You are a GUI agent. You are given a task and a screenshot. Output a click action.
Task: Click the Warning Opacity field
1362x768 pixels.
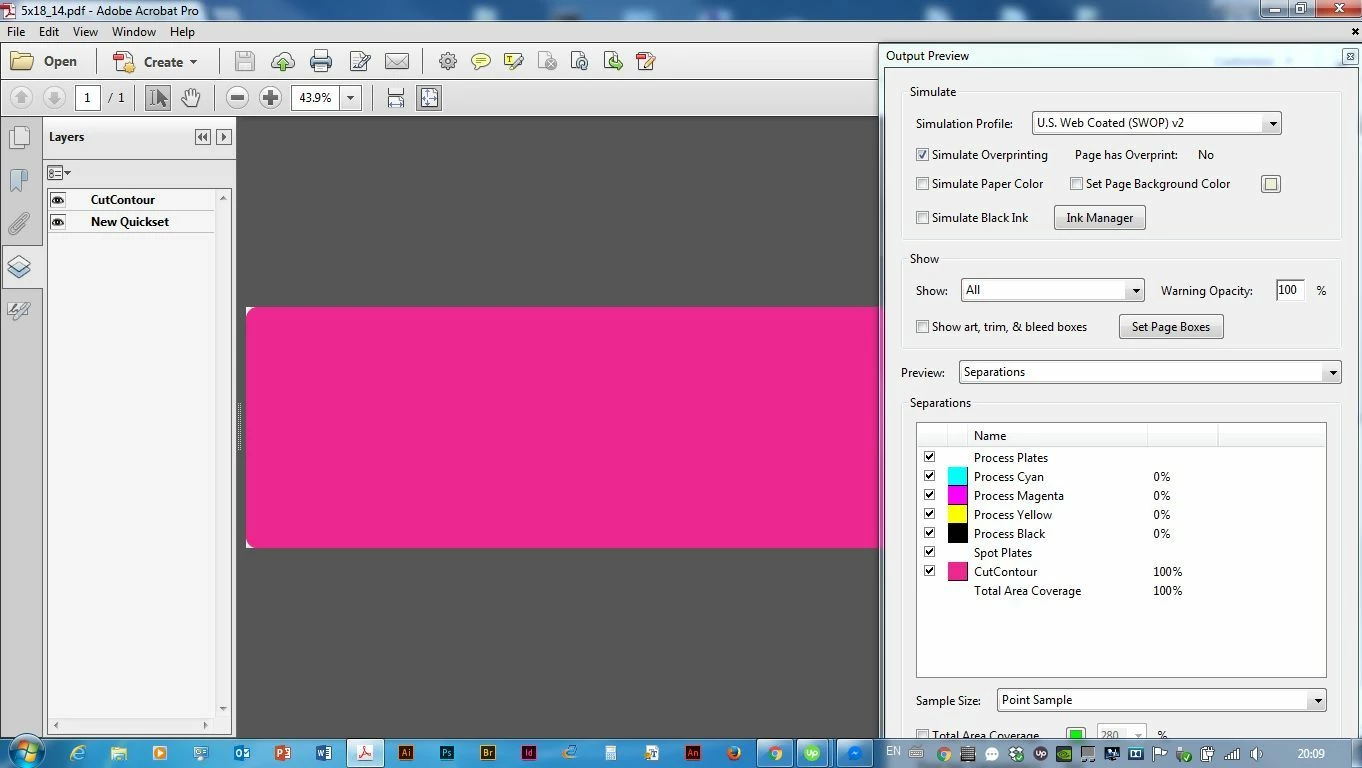click(1290, 290)
